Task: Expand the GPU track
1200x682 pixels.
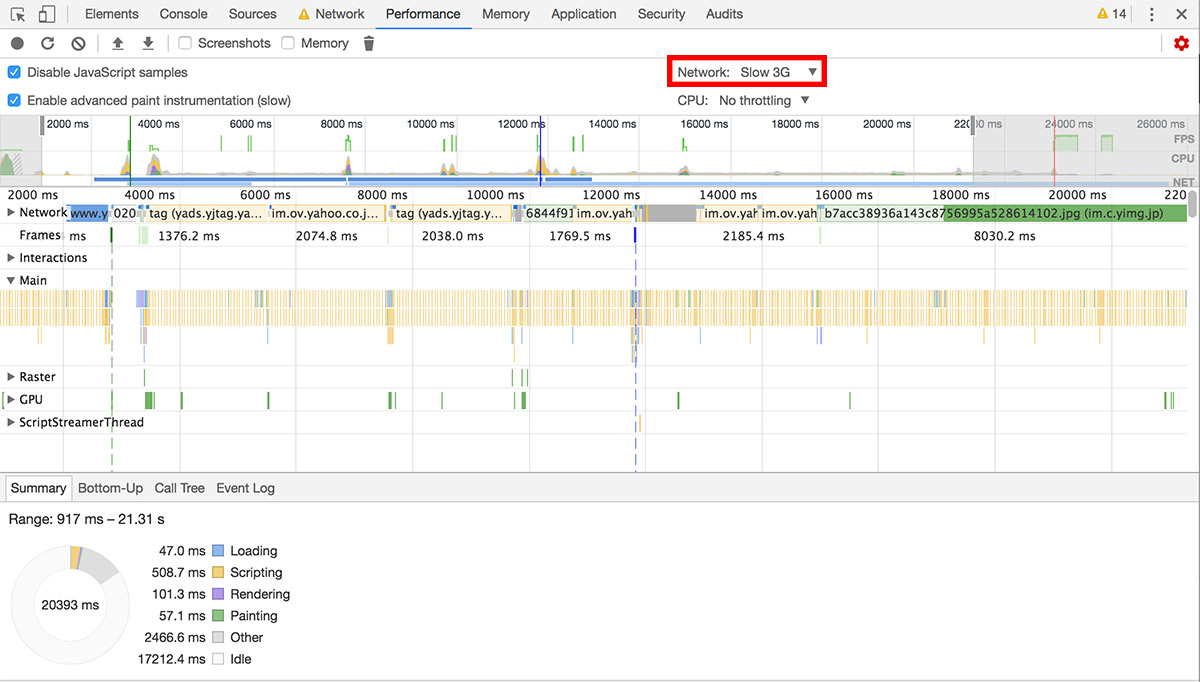Action: pos(11,399)
